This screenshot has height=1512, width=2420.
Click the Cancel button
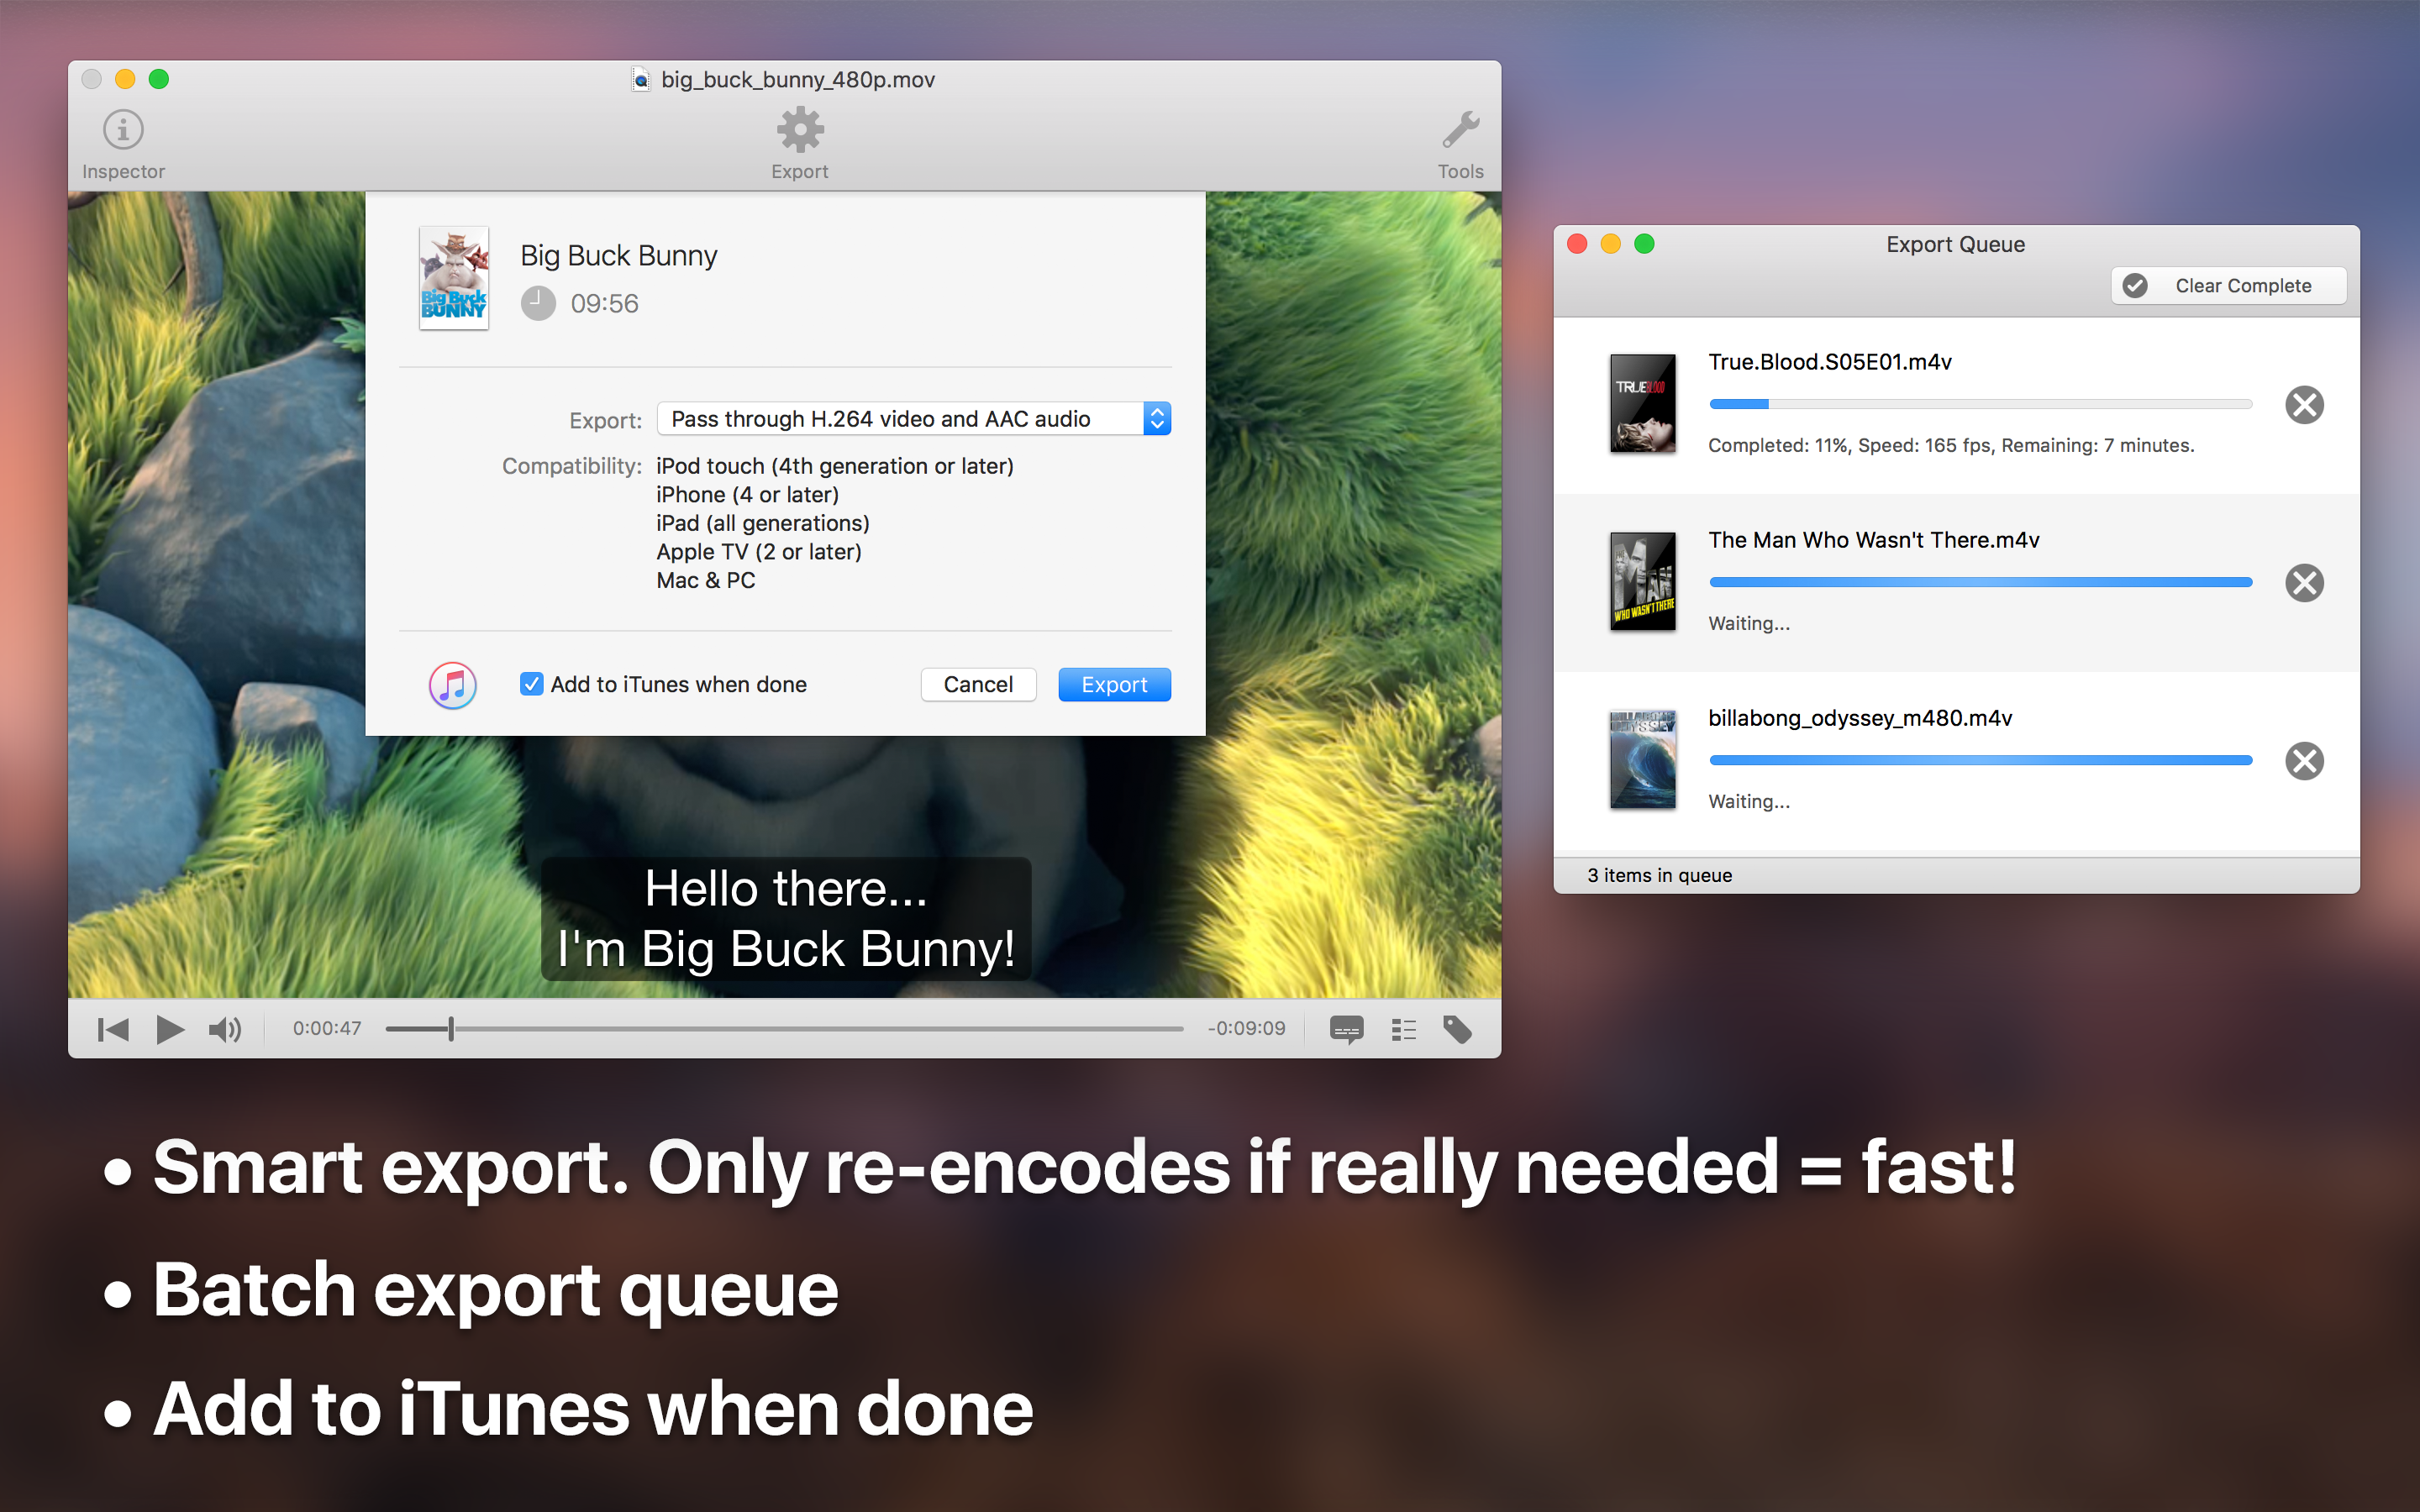[x=977, y=684]
